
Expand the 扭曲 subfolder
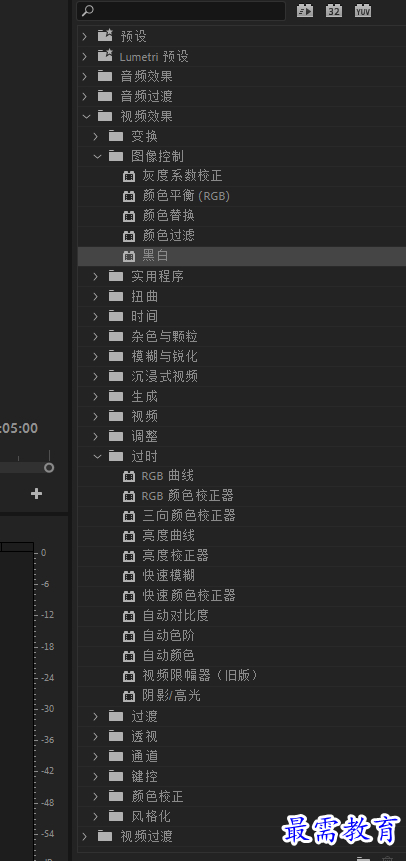pos(96,296)
